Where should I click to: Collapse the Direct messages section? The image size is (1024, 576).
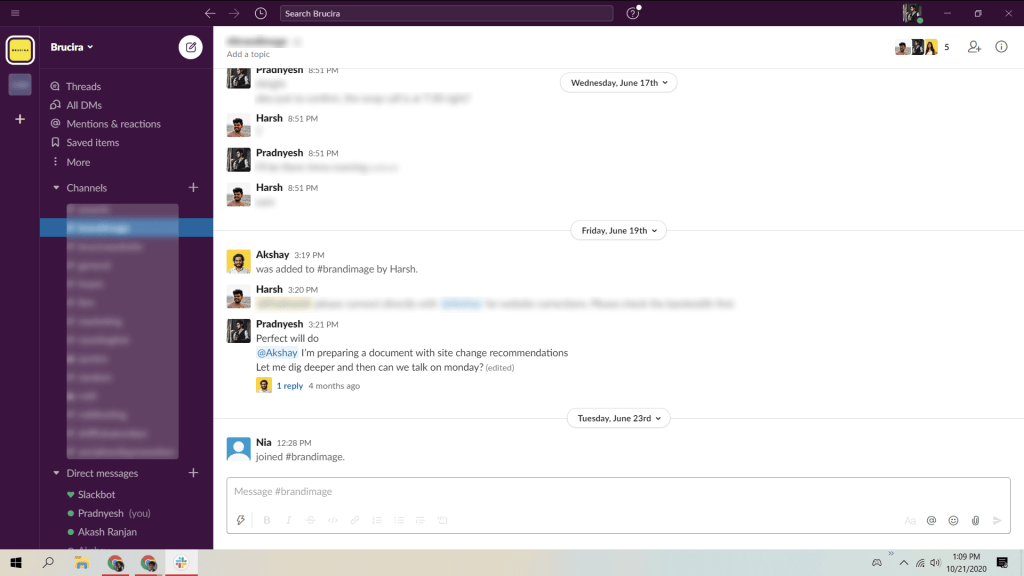click(x=56, y=473)
